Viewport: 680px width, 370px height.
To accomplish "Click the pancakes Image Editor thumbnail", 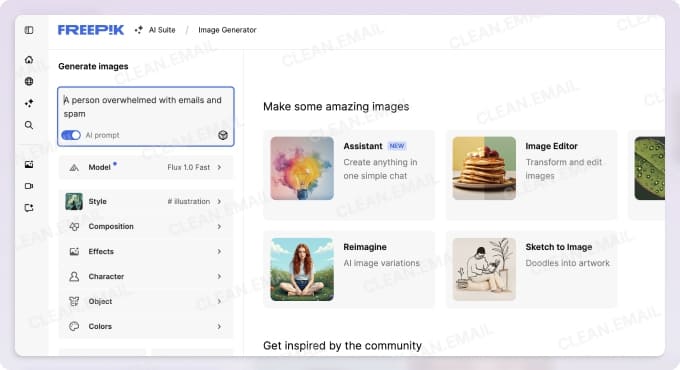I will pos(484,168).
